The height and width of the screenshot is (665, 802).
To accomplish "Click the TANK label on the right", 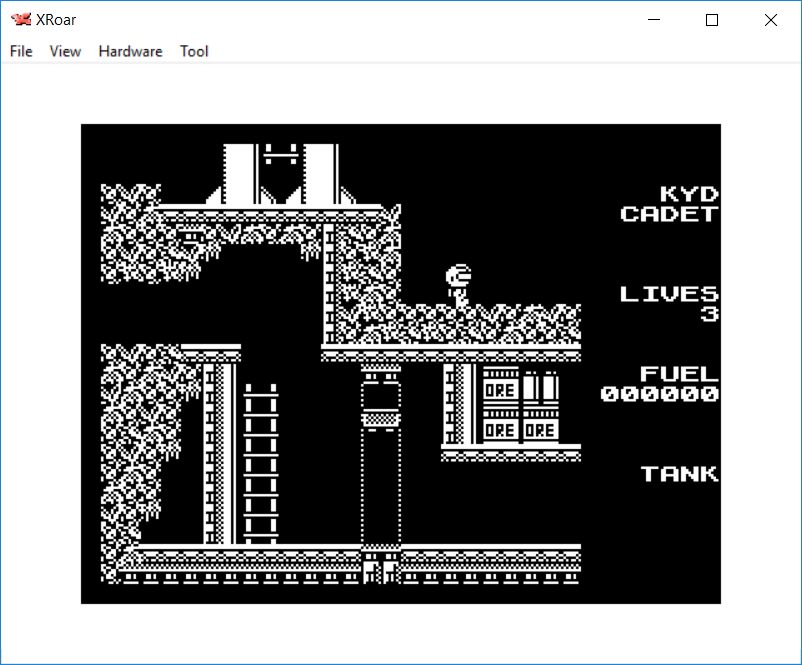I will point(680,474).
